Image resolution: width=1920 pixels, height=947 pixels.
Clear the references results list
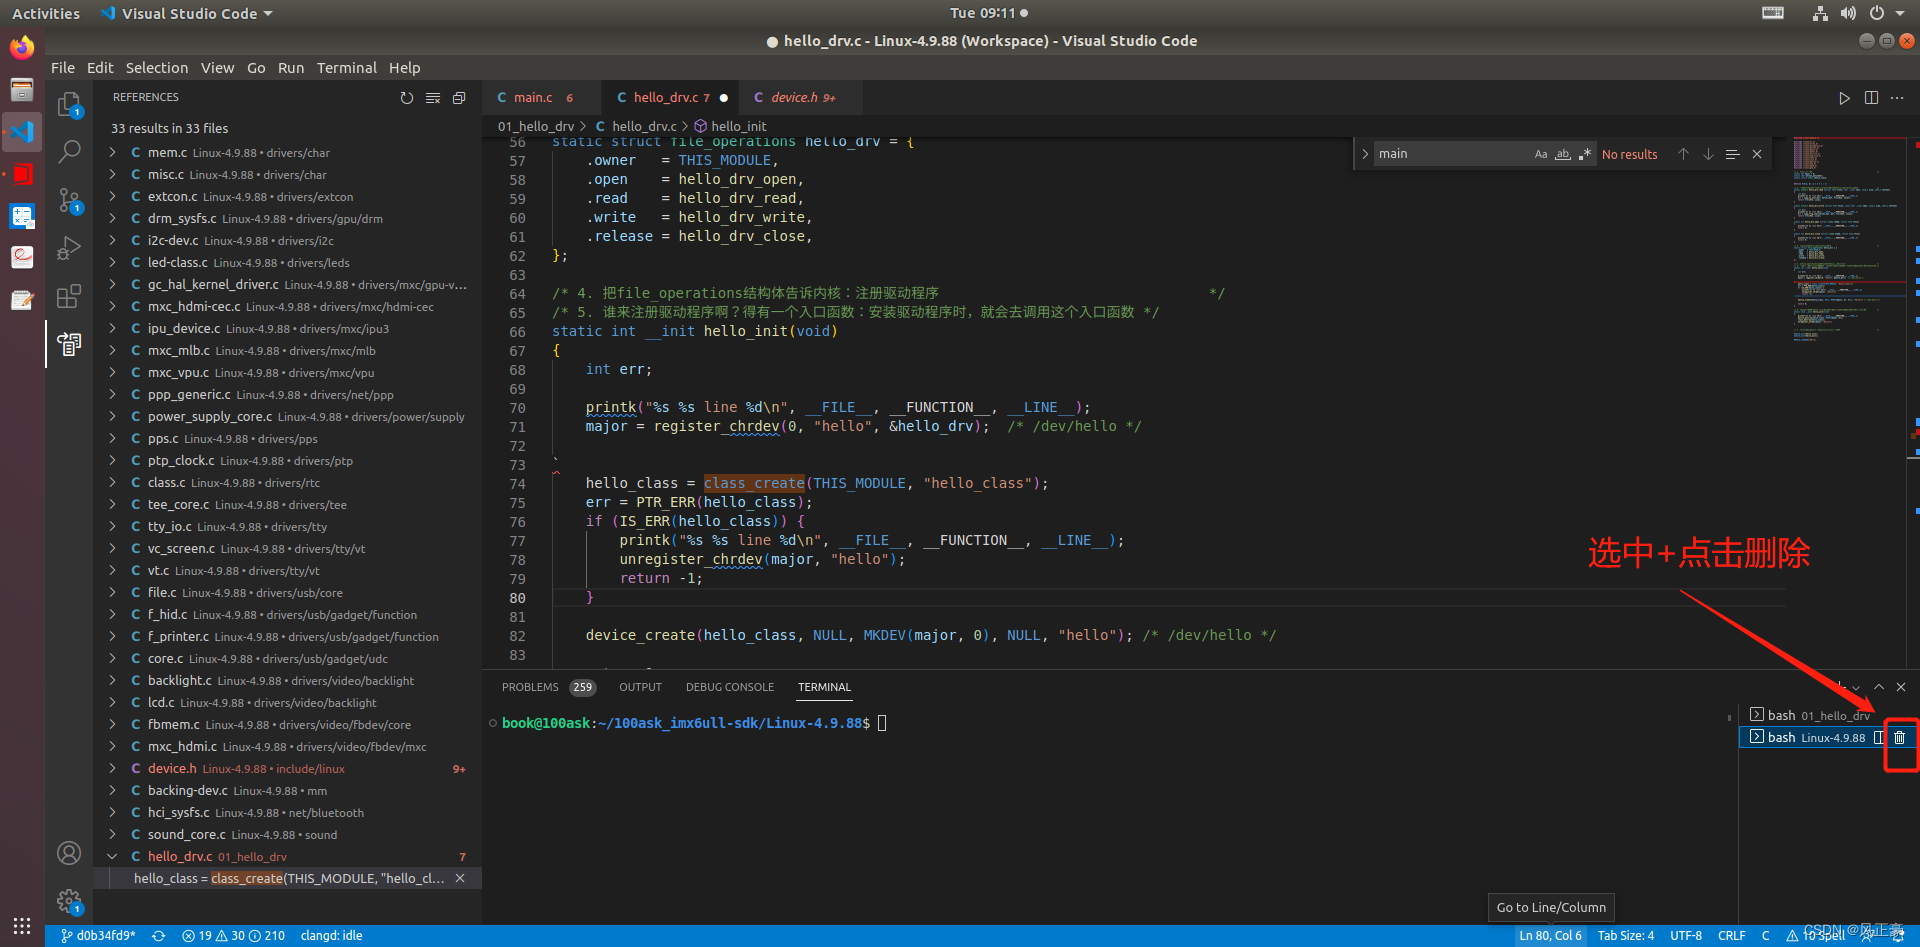pyautogui.click(x=433, y=98)
